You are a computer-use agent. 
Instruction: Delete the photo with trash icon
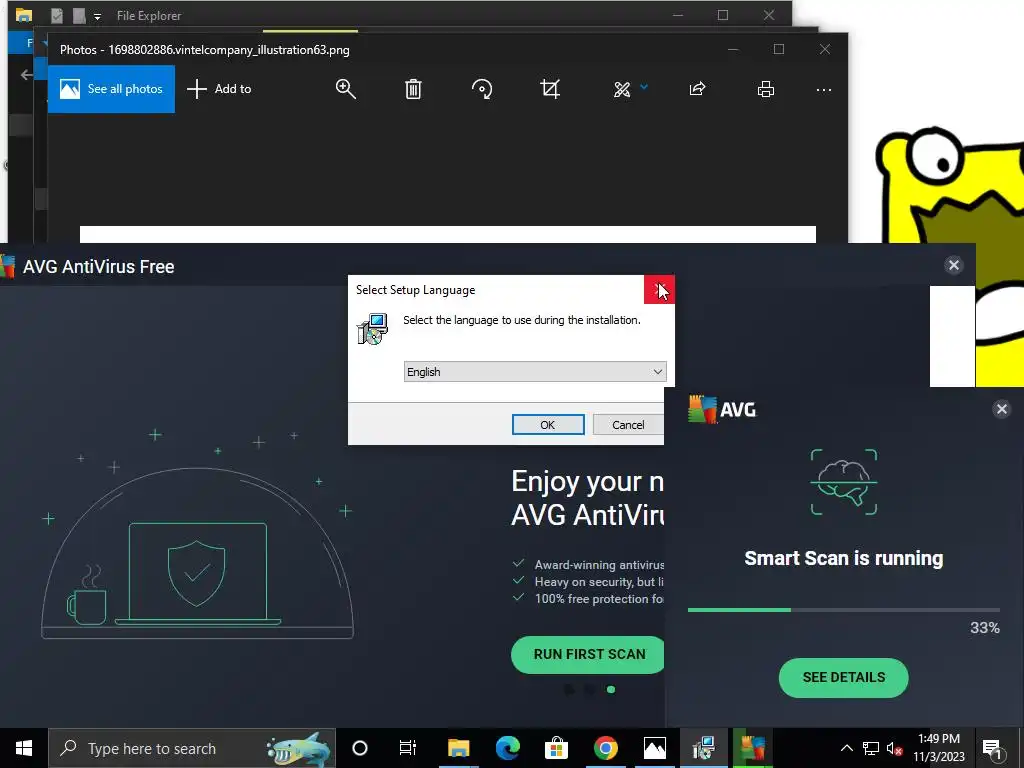(x=413, y=89)
